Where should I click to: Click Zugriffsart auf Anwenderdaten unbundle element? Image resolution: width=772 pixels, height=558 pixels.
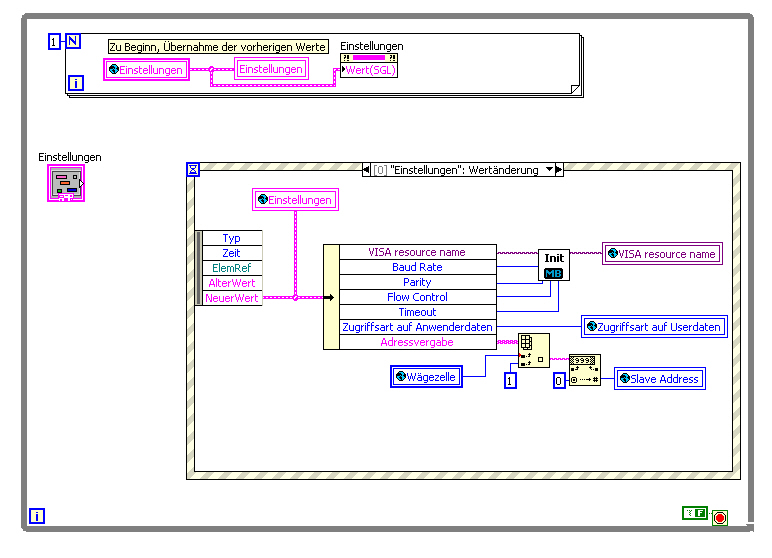pyautogui.click(x=418, y=327)
